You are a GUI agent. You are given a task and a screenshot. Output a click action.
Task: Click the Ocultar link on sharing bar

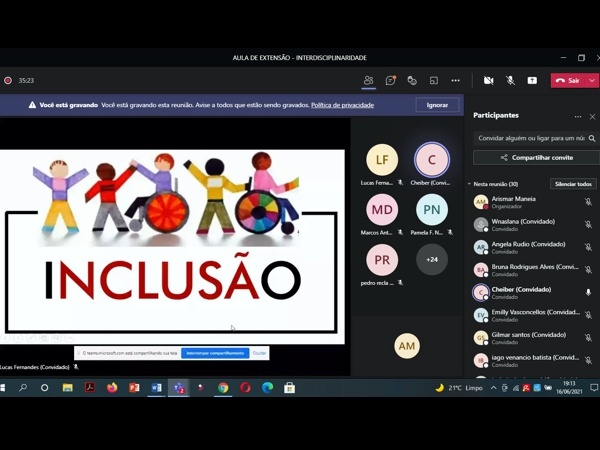click(259, 353)
